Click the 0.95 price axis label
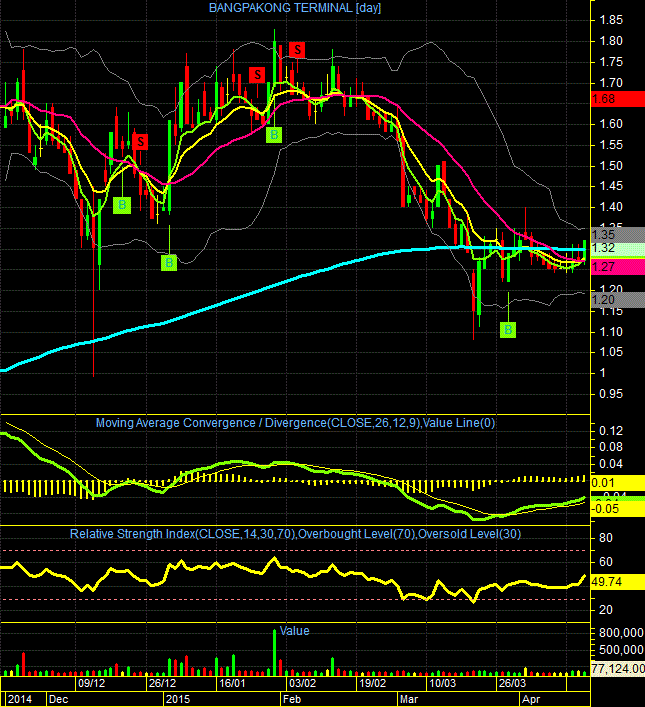Viewport: 645px width, 707px height. point(611,394)
